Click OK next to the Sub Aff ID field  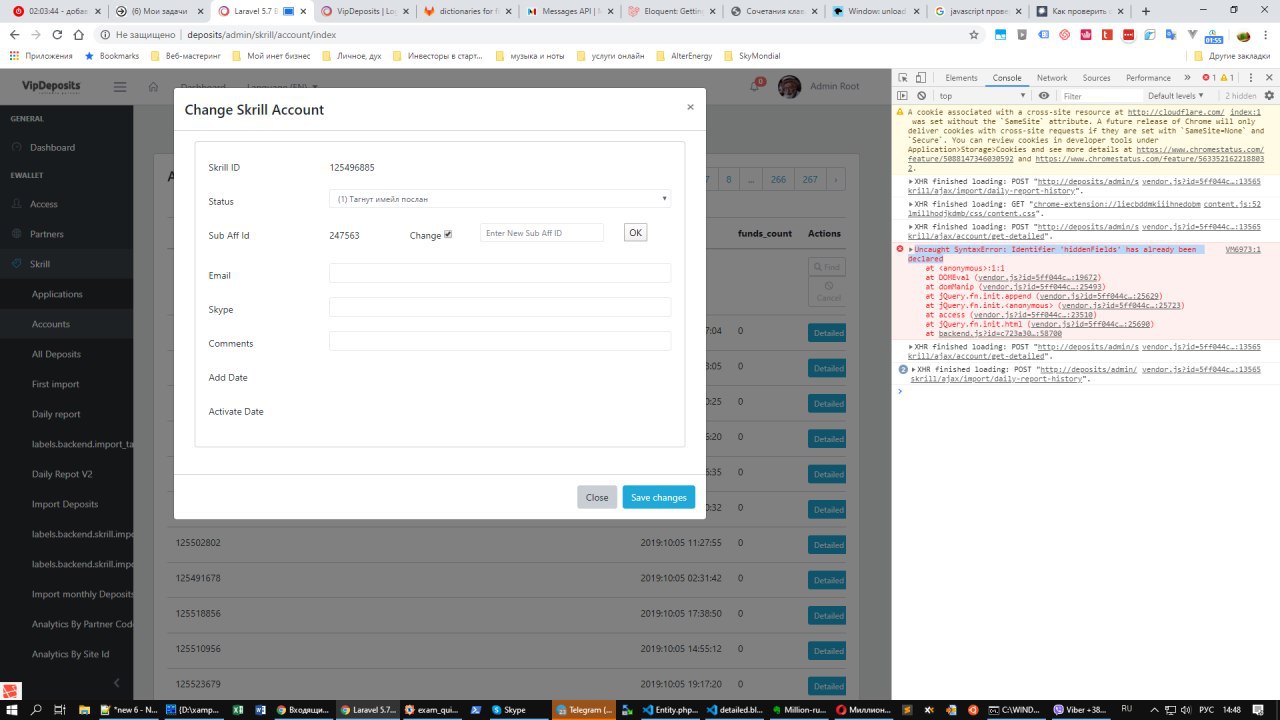[x=635, y=233]
